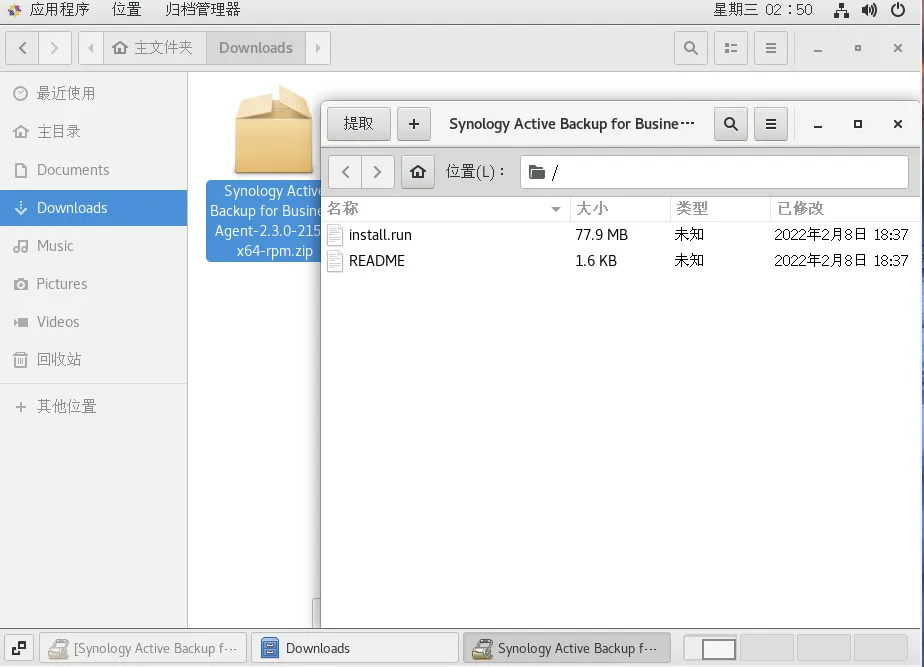The height and width of the screenshot is (667, 924).
Task: Open power menu icon
Action: [897, 10]
